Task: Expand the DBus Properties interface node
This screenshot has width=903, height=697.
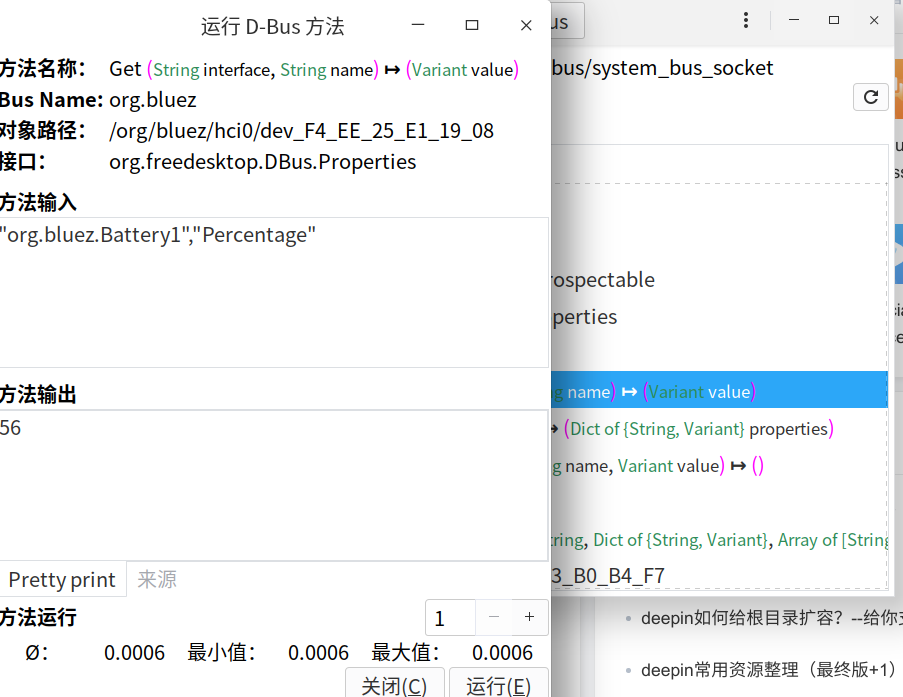Action: pos(590,317)
